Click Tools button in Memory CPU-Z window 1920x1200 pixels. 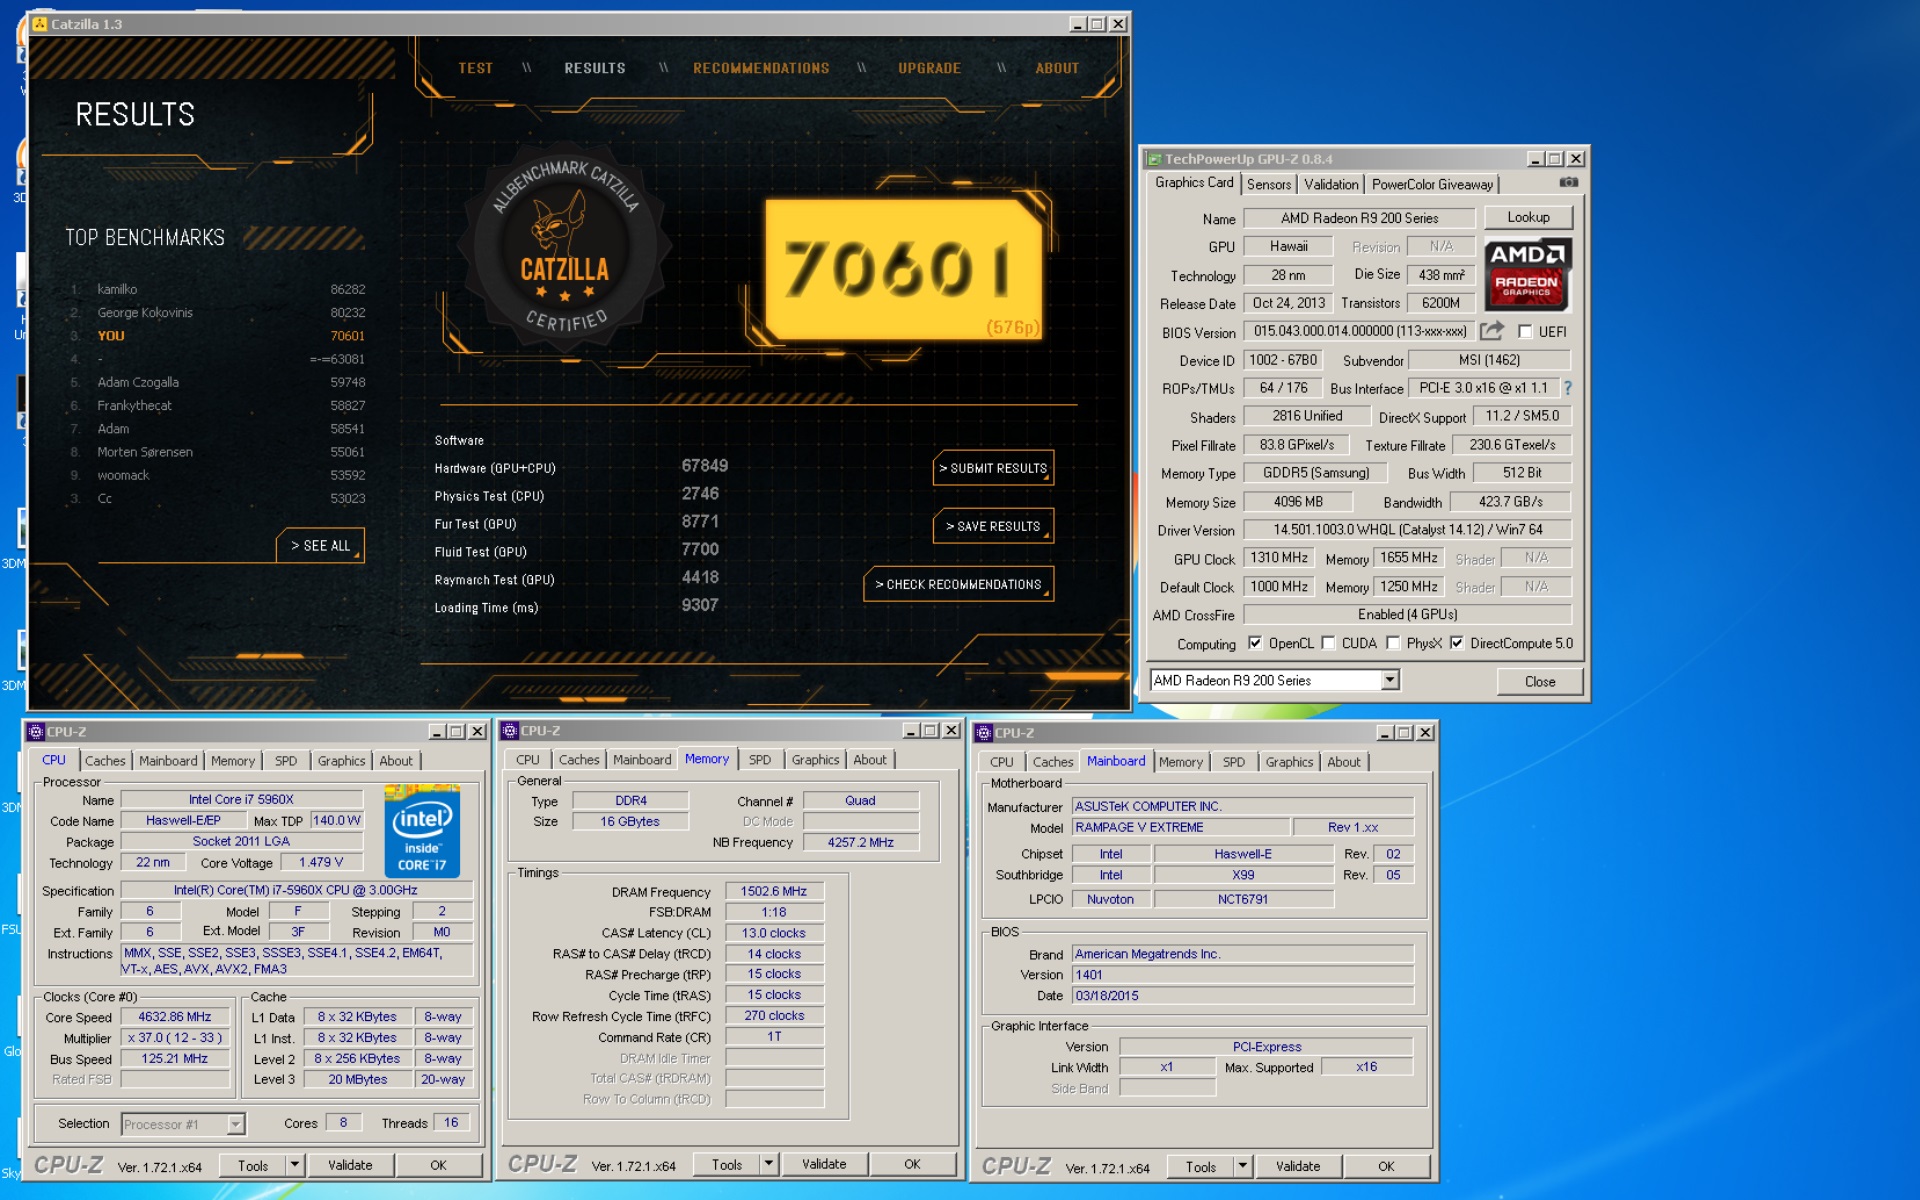pyautogui.click(x=727, y=1164)
